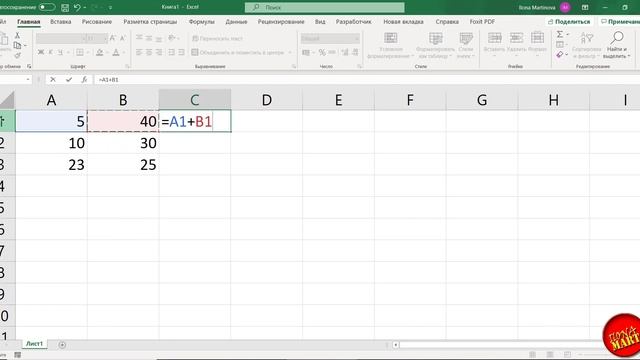Toggle the AutoSave switch in the title bar
The image size is (640, 360).
coord(47,7)
